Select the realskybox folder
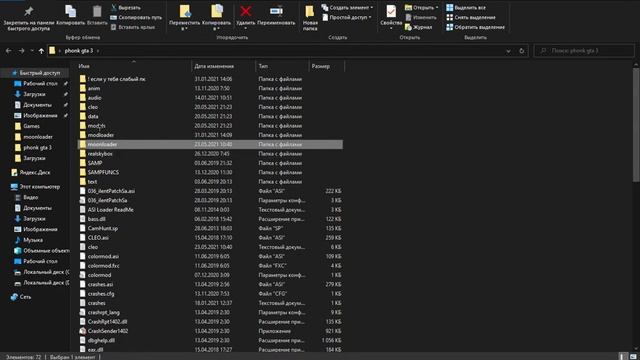640x360 pixels. coord(210,153)
